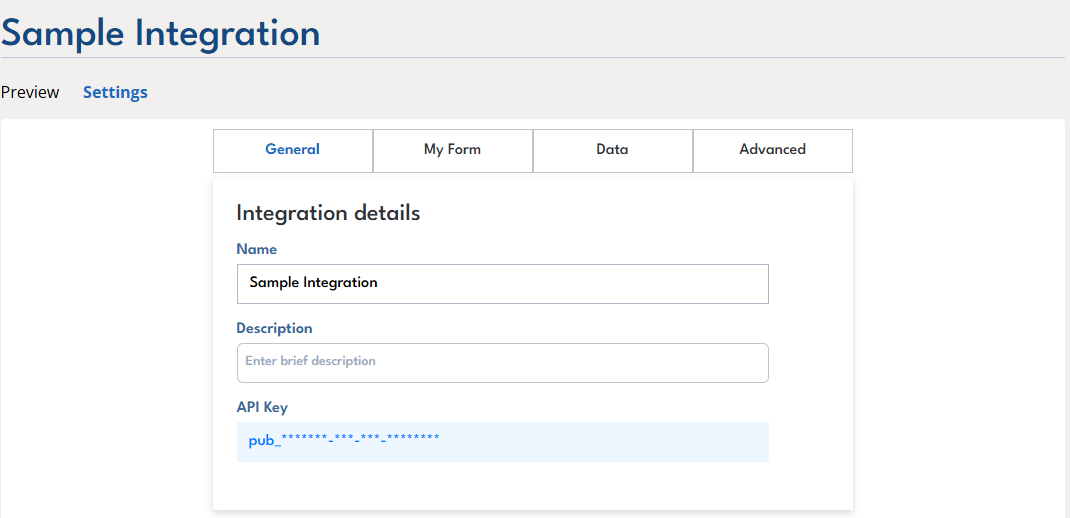Image resolution: width=1070 pixels, height=518 pixels.
Task: Switch to the Data tab
Action: [x=612, y=150]
